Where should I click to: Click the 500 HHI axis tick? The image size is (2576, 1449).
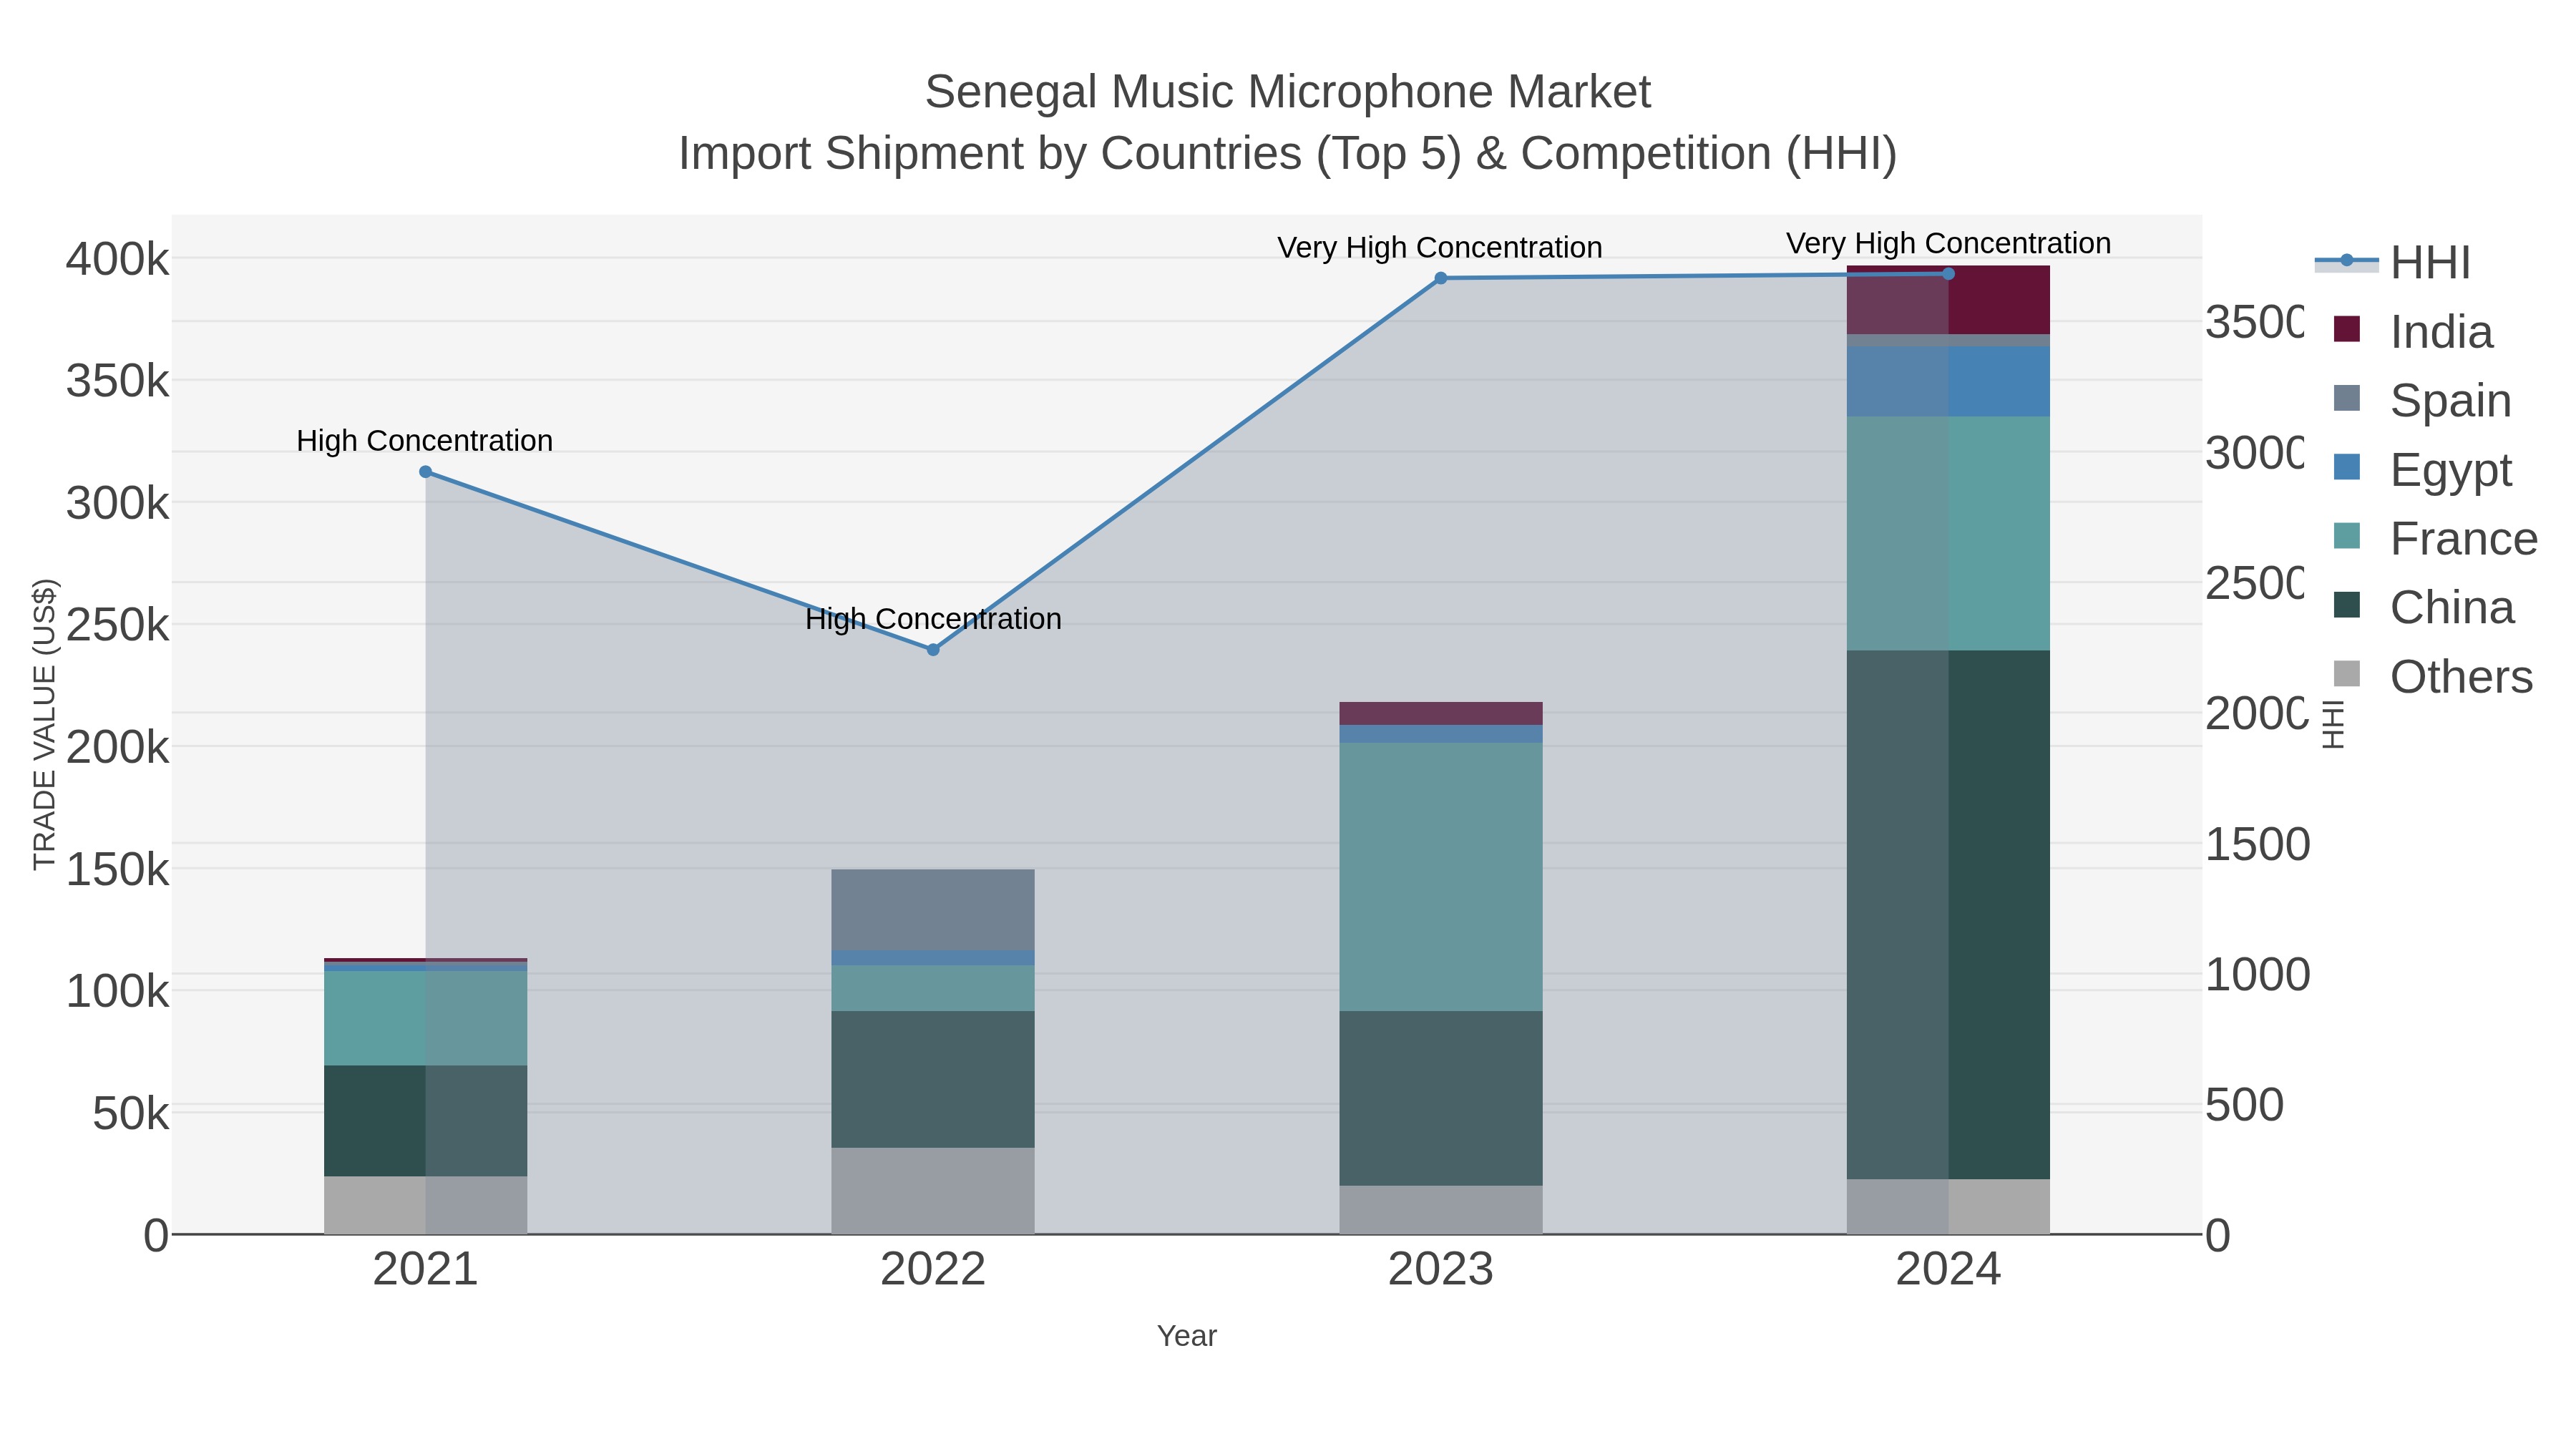point(2245,1105)
